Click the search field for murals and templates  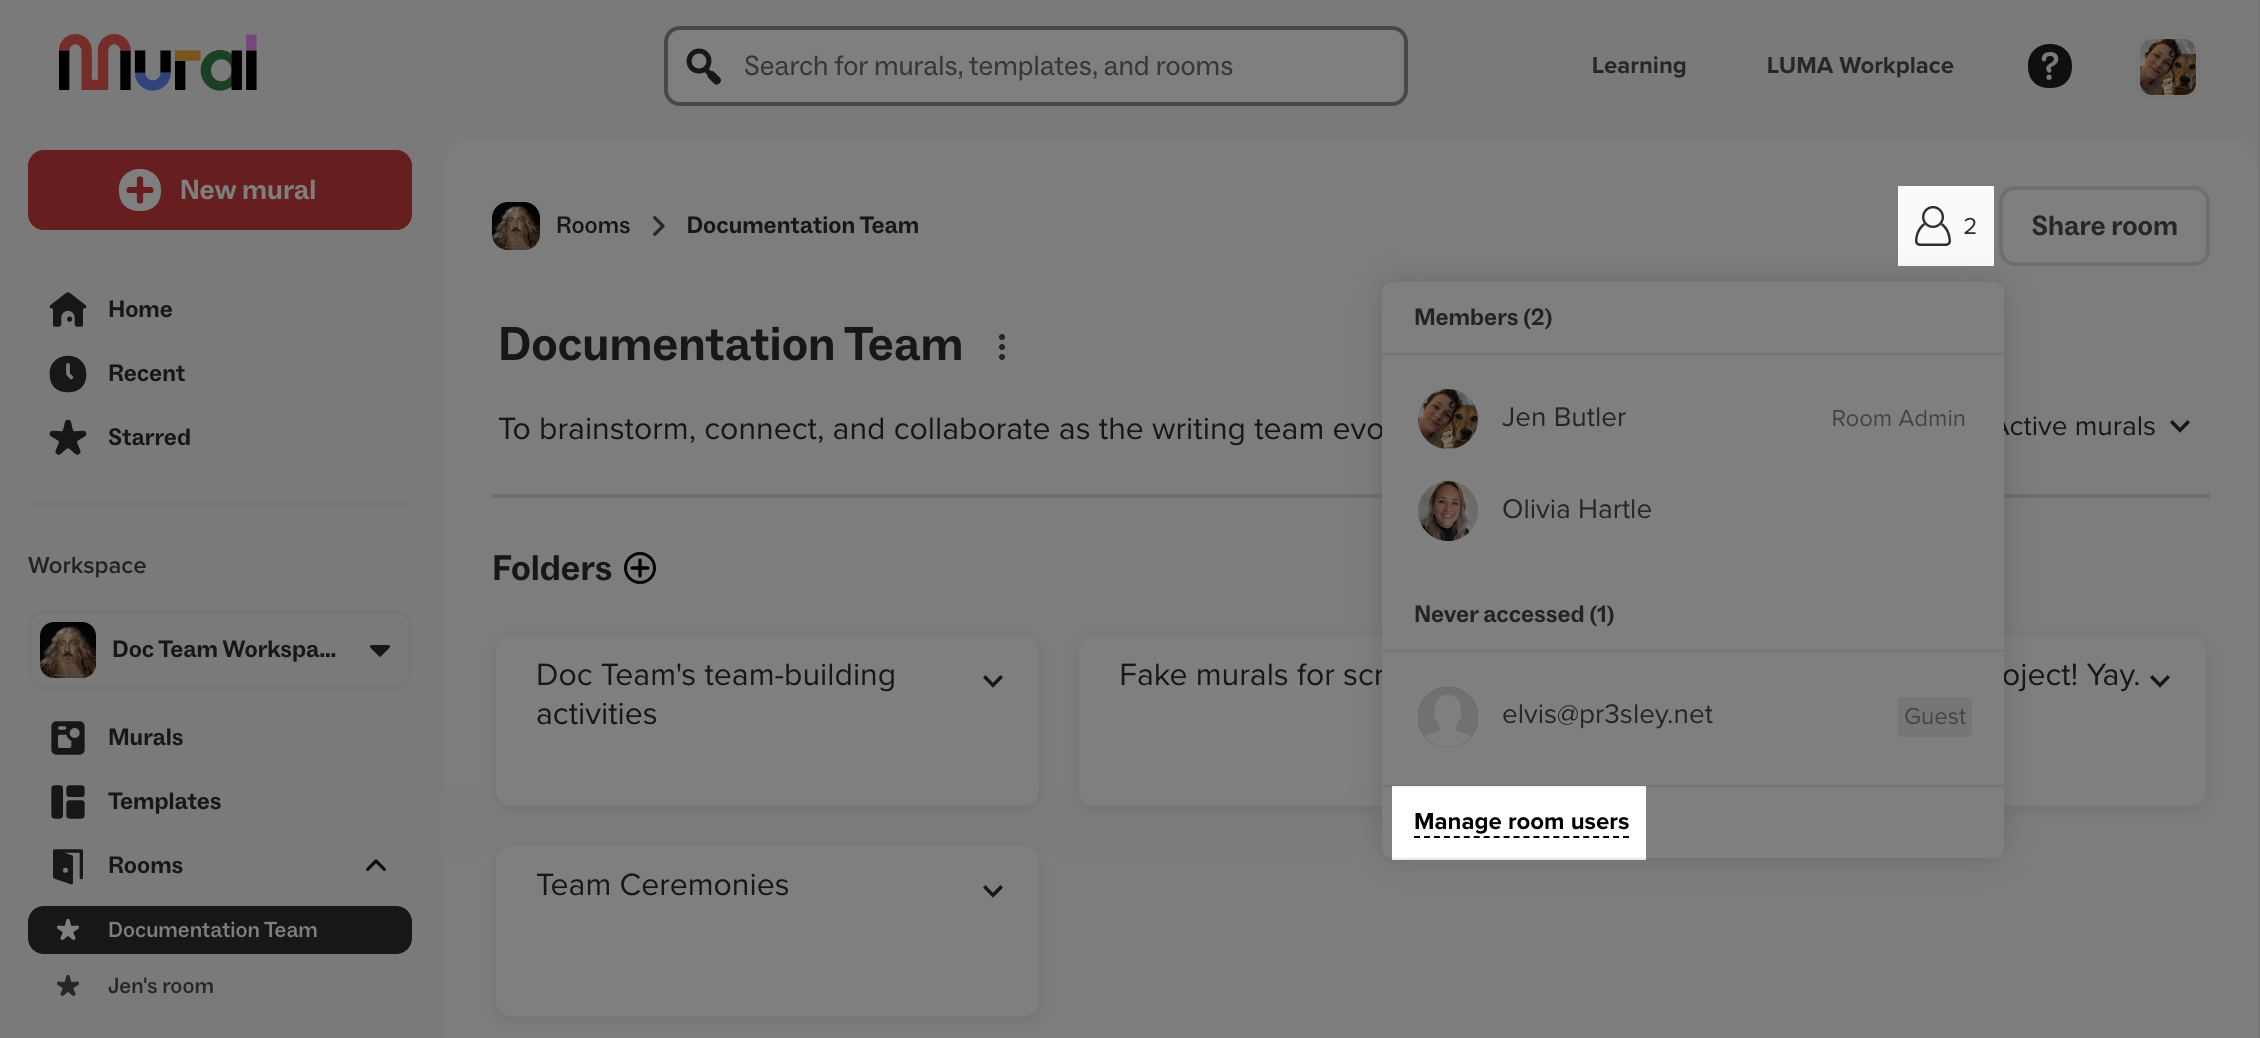[1035, 66]
